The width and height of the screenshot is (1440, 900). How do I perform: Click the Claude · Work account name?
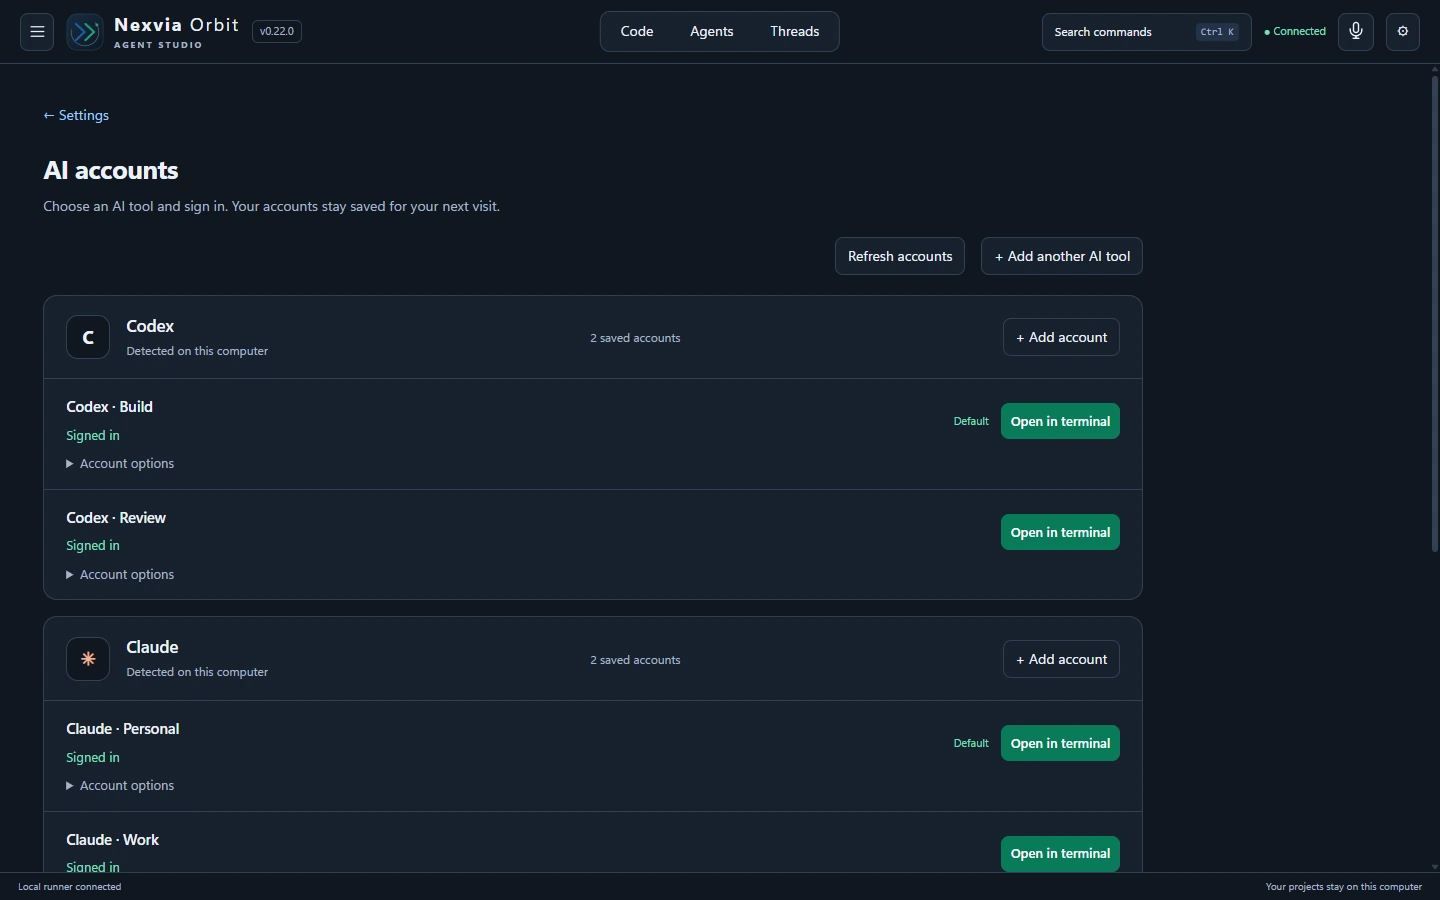113,840
